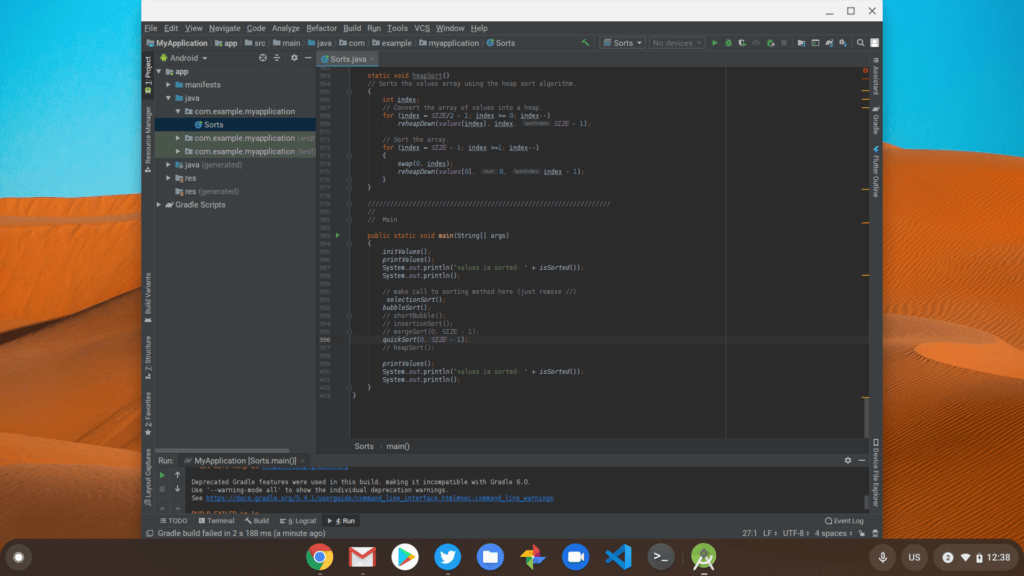Click the gutter run arrow beside main method
Screen dimensions: 1024x576
tap(338, 235)
